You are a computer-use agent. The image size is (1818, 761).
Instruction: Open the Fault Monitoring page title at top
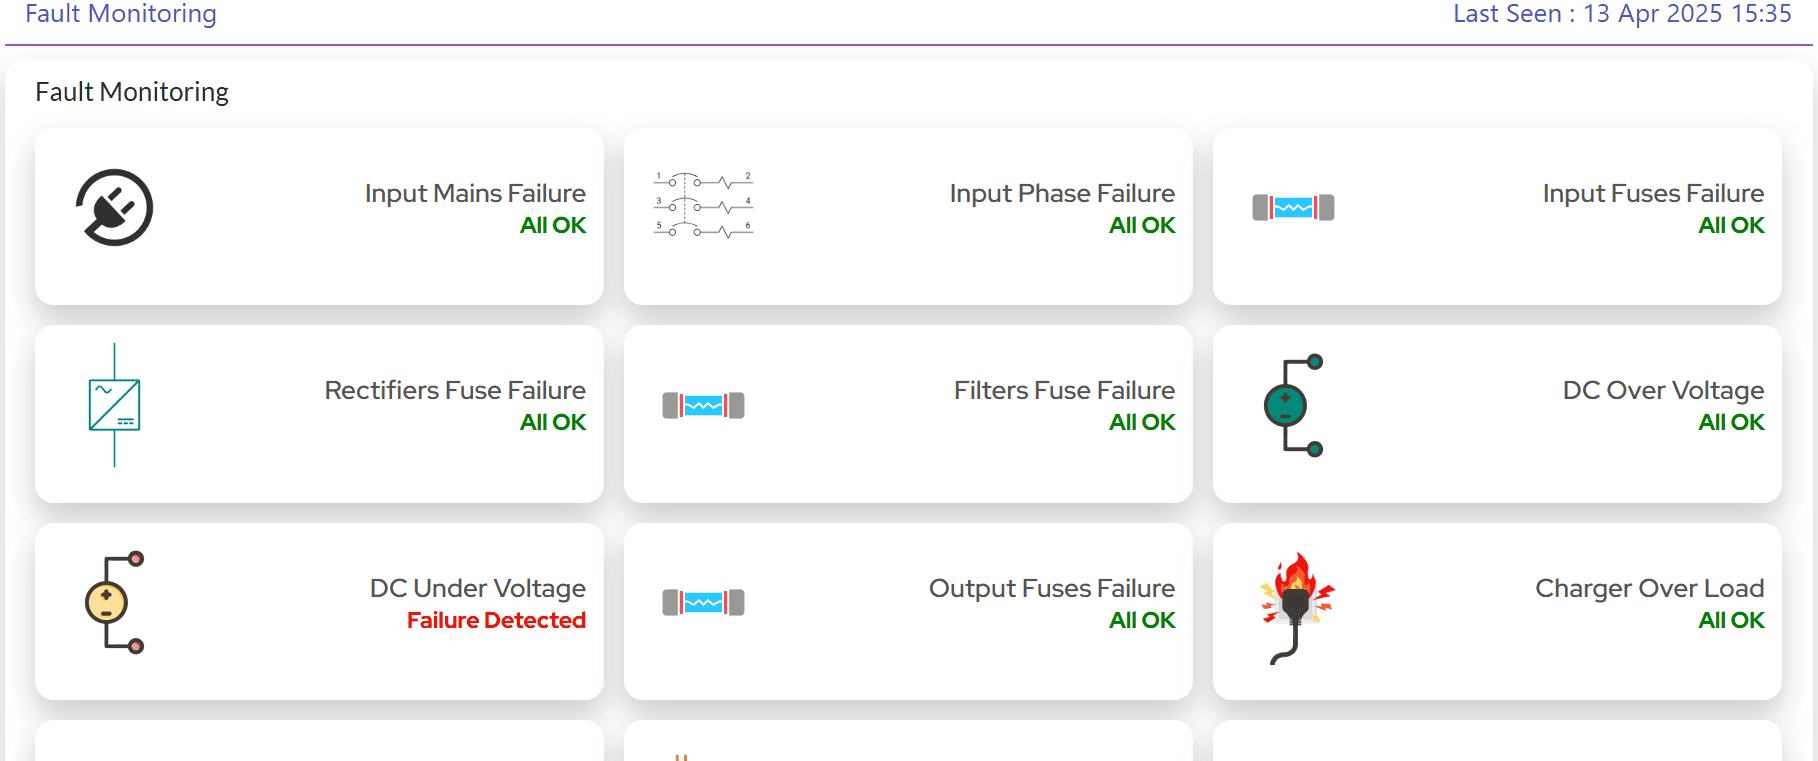(121, 14)
